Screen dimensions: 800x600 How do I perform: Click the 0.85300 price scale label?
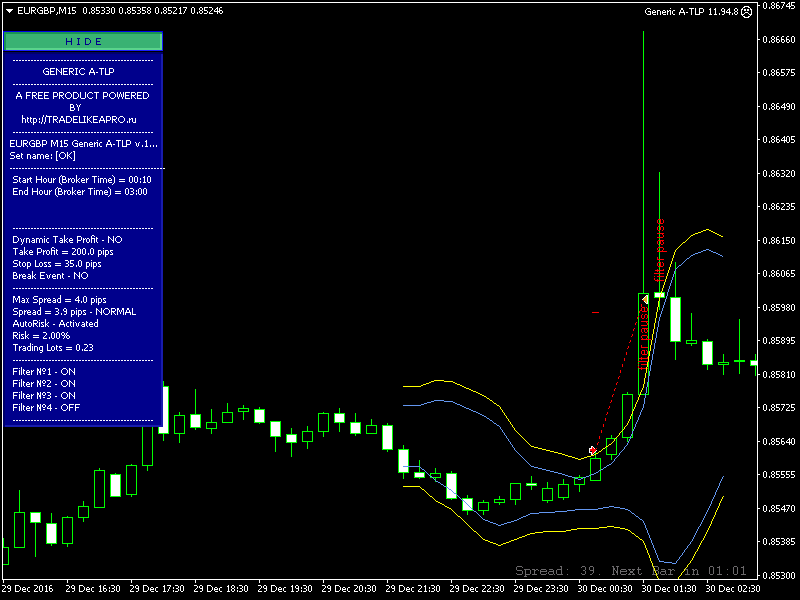pyautogui.click(x=779, y=576)
